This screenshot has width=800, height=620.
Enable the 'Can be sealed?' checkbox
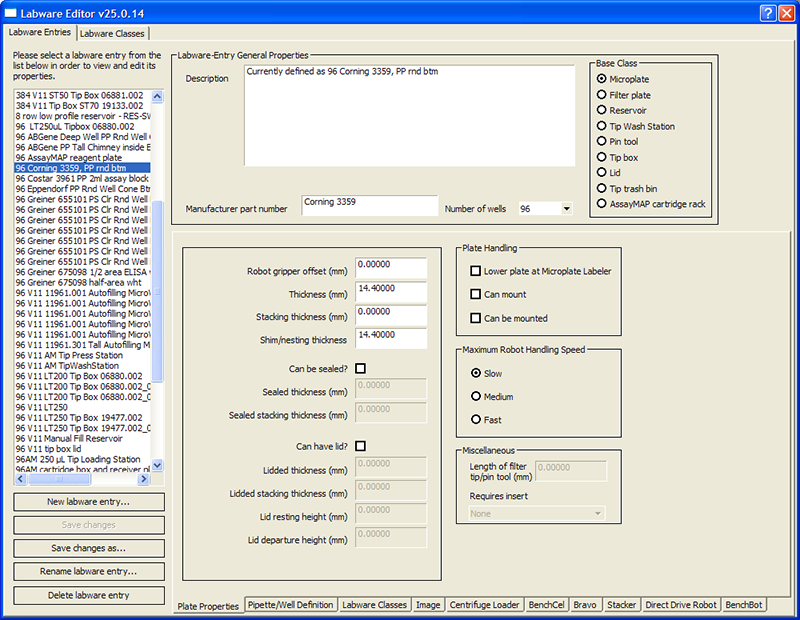pyautogui.click(x=360, y=369)
